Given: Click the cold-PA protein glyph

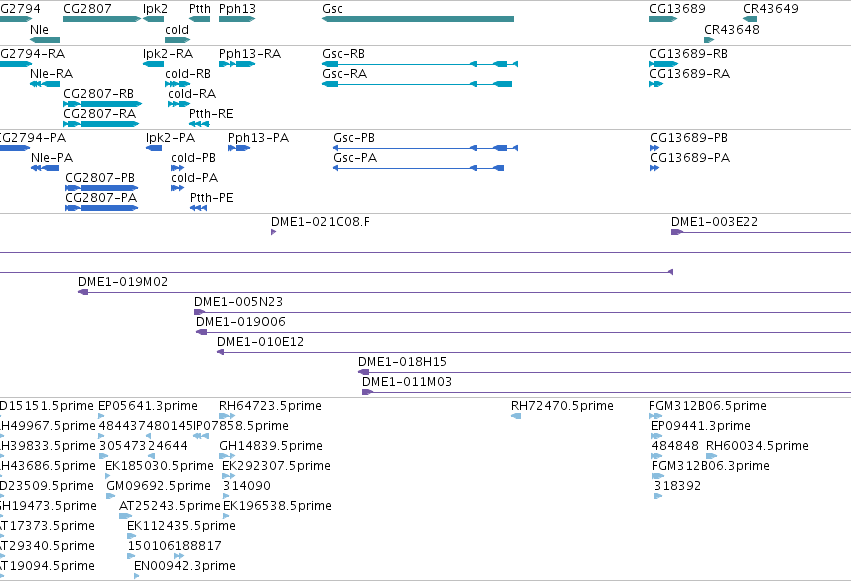Looking at the screenshot, I should pos(177,188).
